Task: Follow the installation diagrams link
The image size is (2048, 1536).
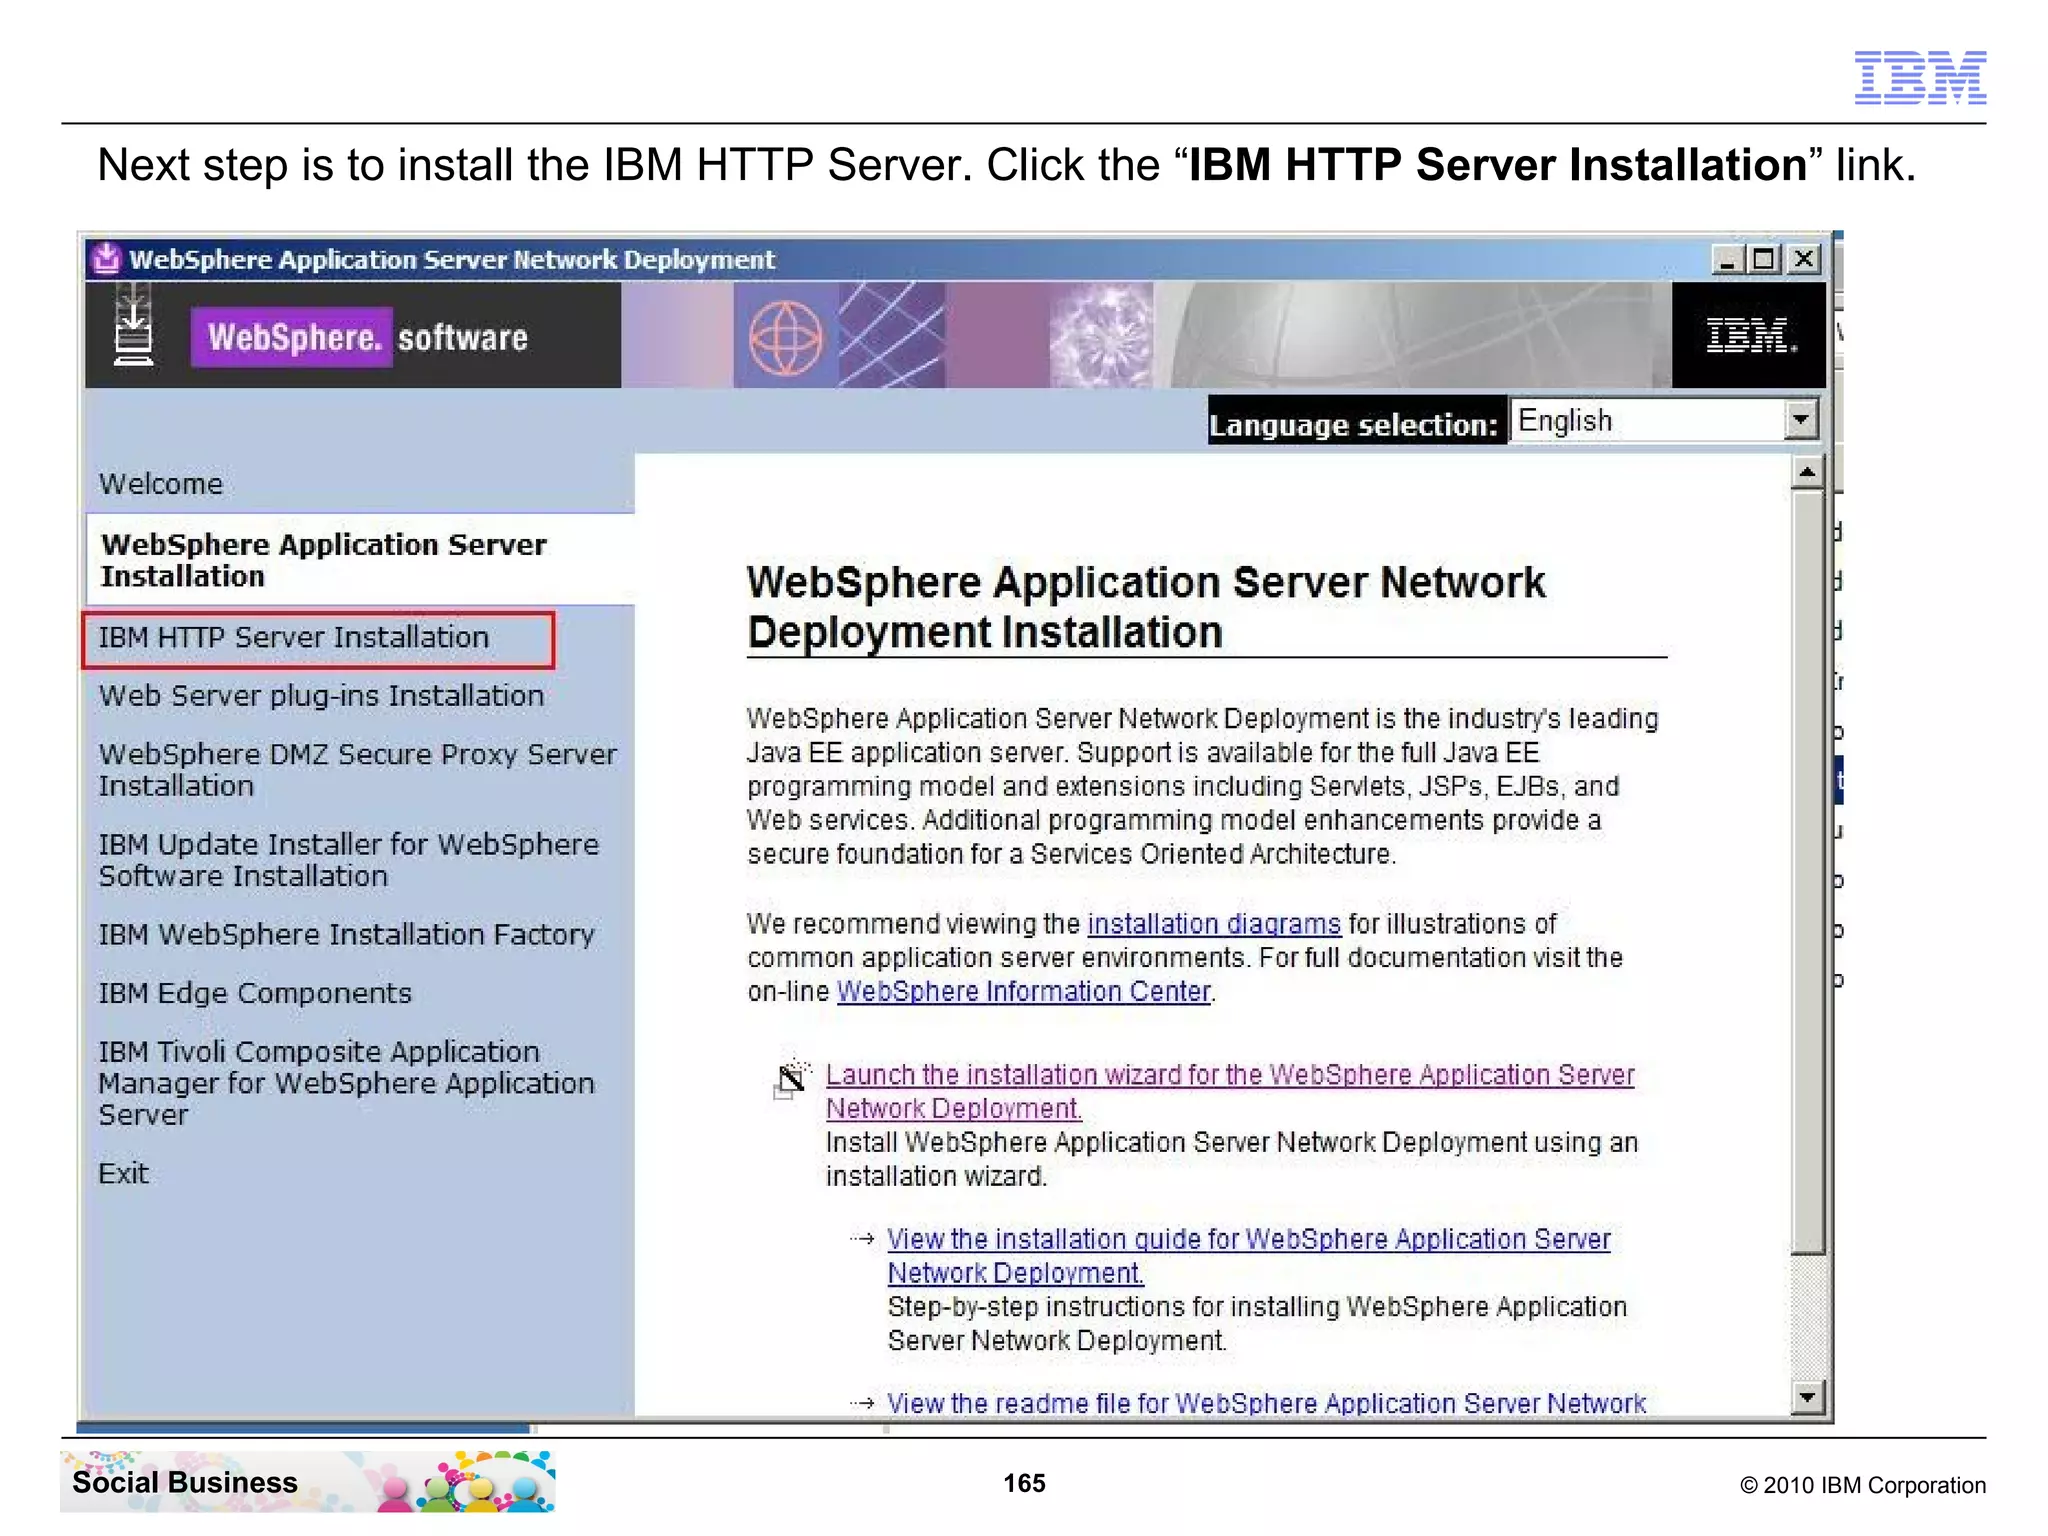Action: click(1214, 924)
